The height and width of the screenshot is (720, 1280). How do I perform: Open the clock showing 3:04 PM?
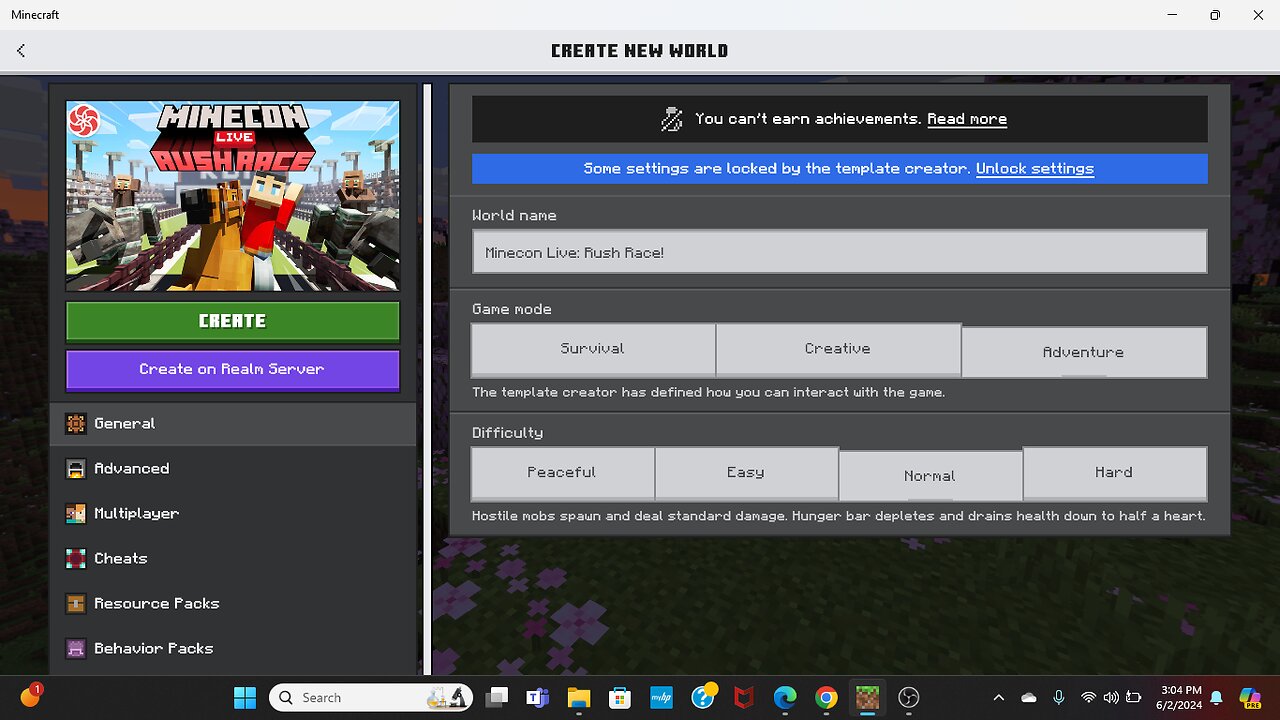[x=1181, y=697]
